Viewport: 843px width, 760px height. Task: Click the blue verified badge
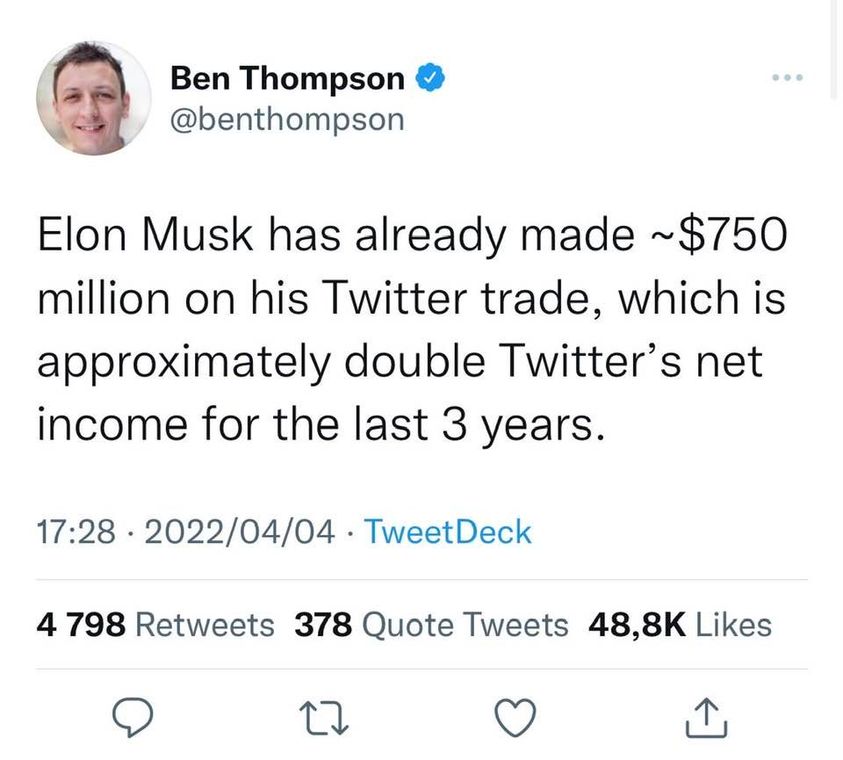coord(429,78)
